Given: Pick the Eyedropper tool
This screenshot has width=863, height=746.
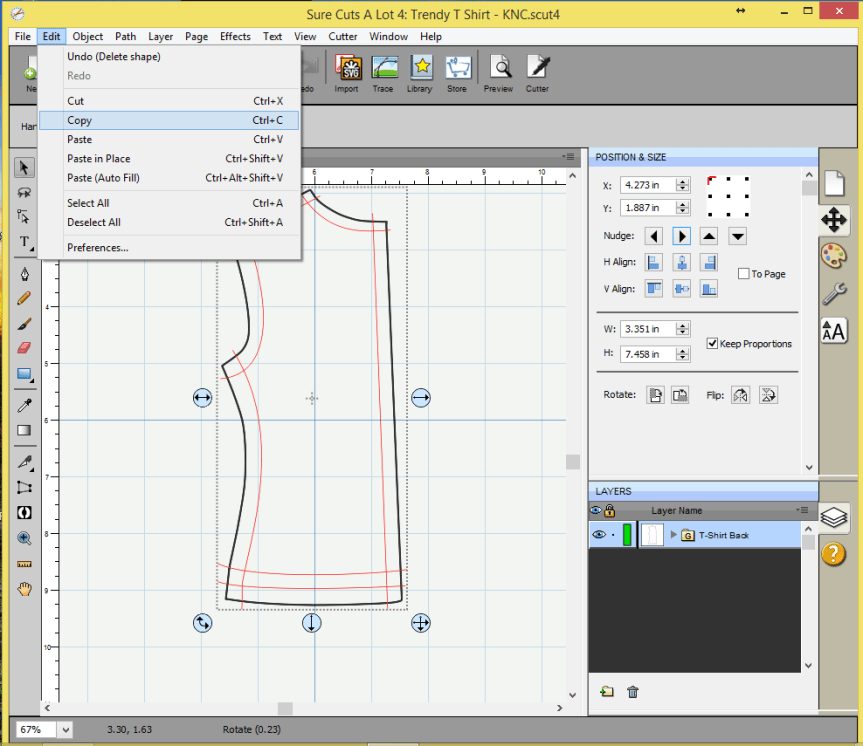Looking at the screenshot, I should pyautogui.click(x=24, y=405).
